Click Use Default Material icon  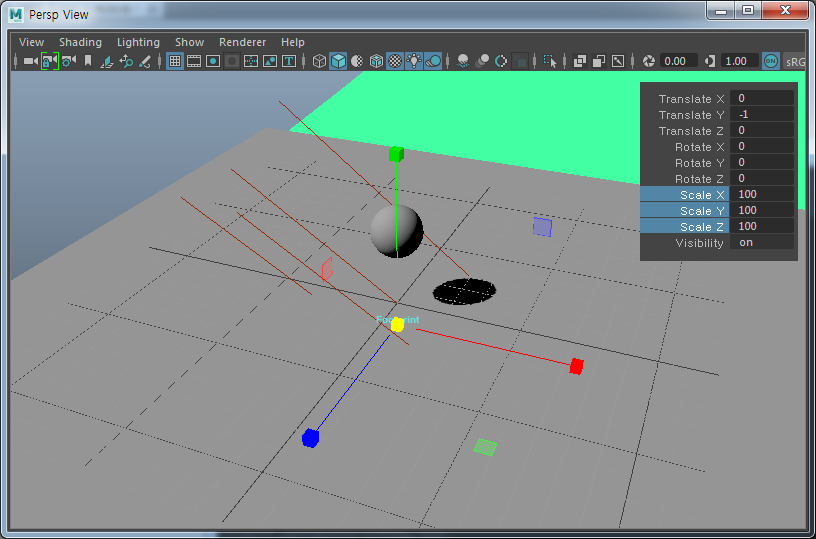(357, 61)
